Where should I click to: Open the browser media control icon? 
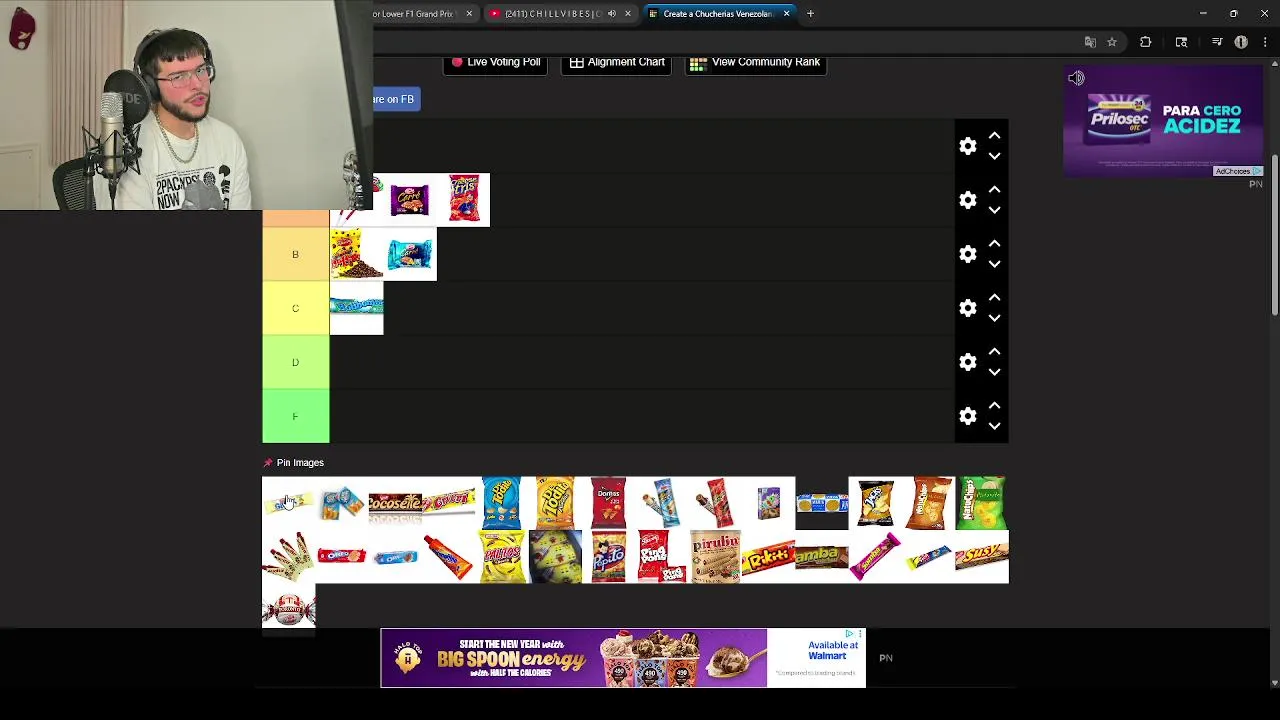coord(1217,42)
